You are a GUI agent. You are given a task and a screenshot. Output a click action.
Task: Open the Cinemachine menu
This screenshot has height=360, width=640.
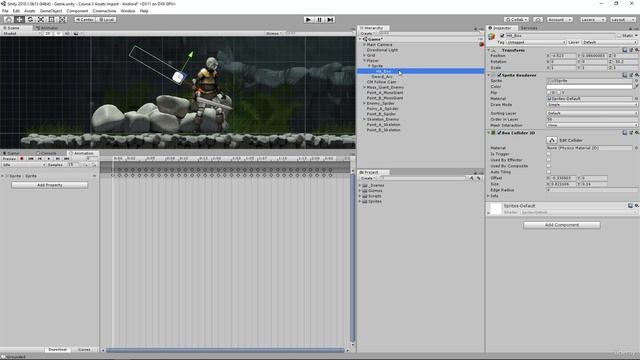(104, 11)
